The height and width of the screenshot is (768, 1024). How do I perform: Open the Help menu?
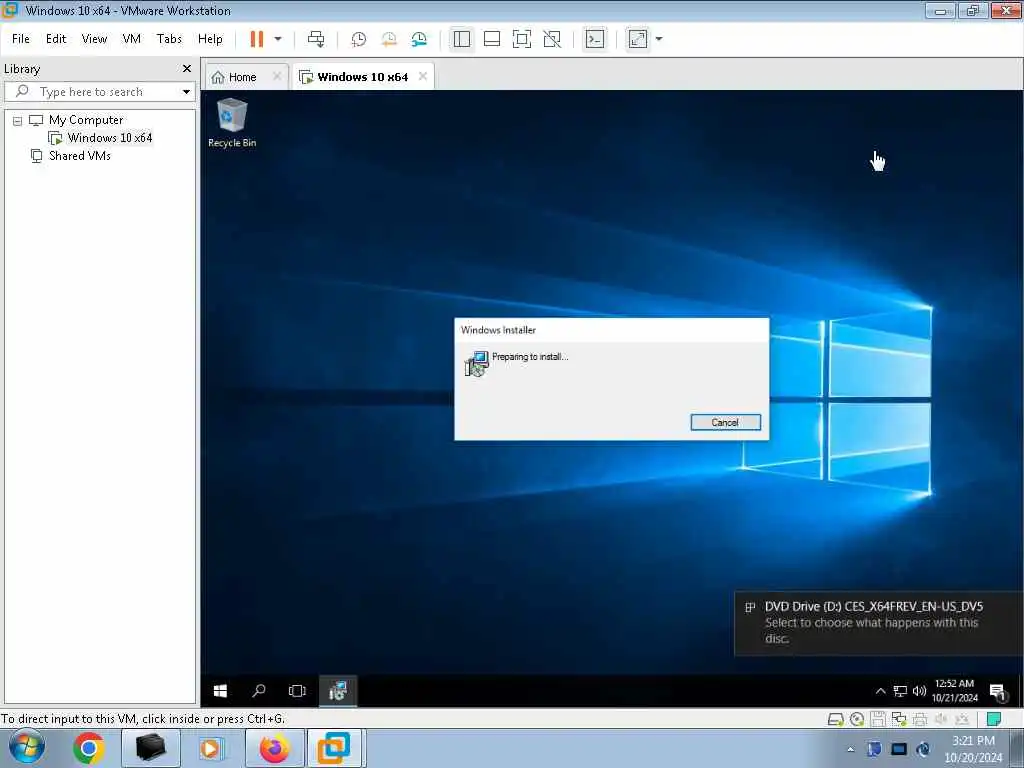click(210, 39)
